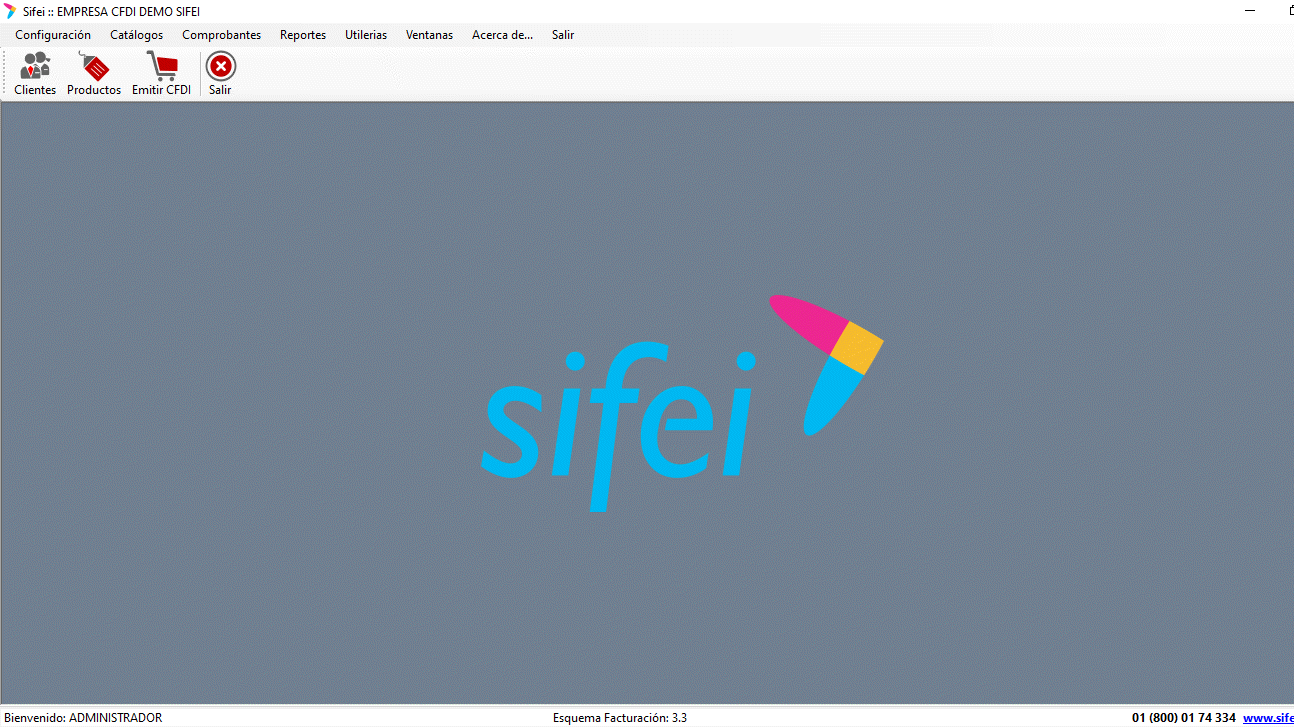
Task: Open the Utilerías menu
Action: click(x=366, y=35)
